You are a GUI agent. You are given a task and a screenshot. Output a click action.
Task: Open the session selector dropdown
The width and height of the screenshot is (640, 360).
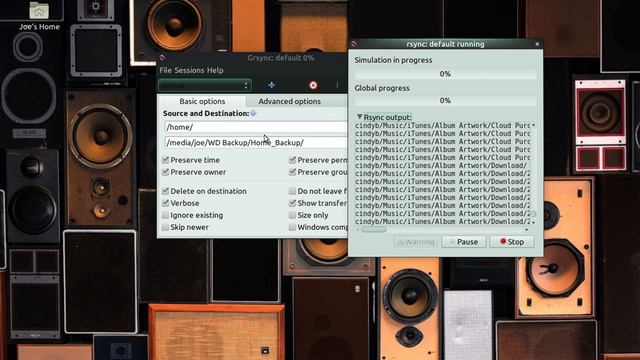[204, 85]
